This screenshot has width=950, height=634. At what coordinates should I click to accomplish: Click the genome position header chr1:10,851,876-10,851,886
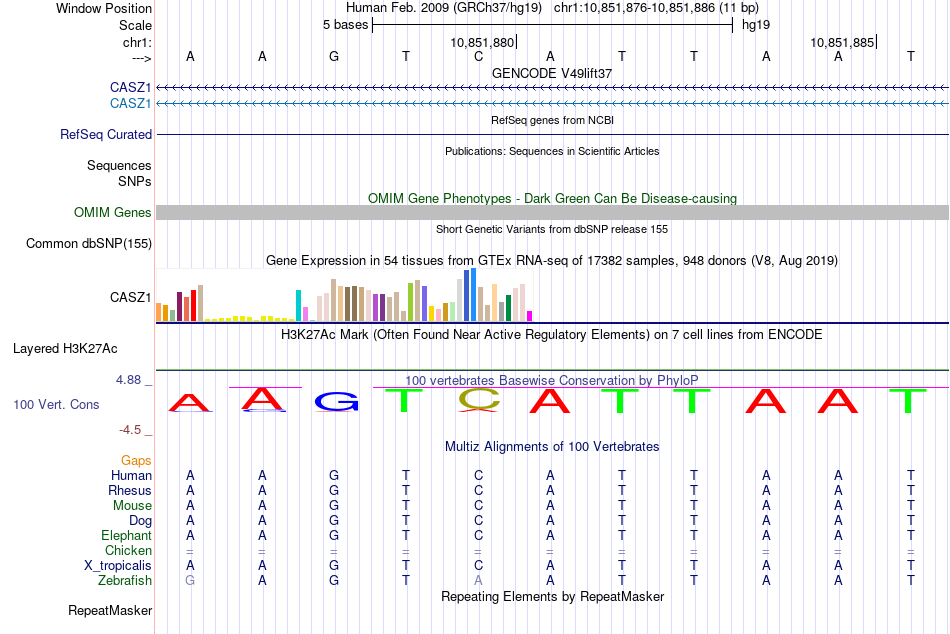656,8
